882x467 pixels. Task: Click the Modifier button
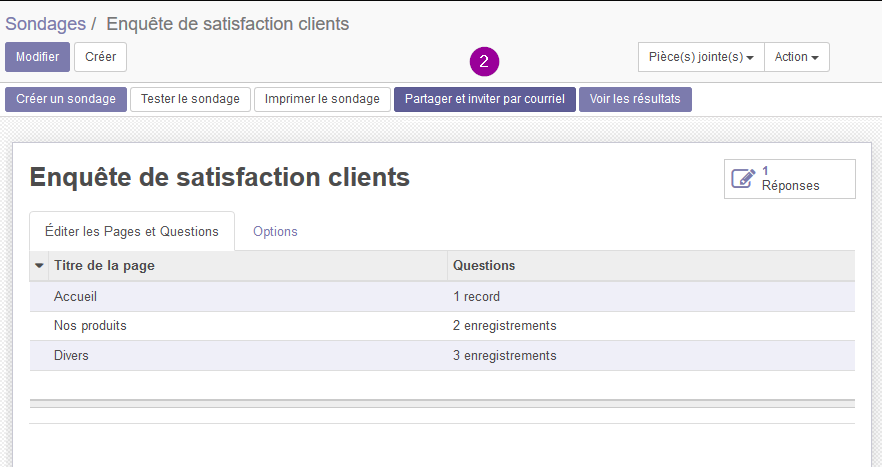[37, 57]
